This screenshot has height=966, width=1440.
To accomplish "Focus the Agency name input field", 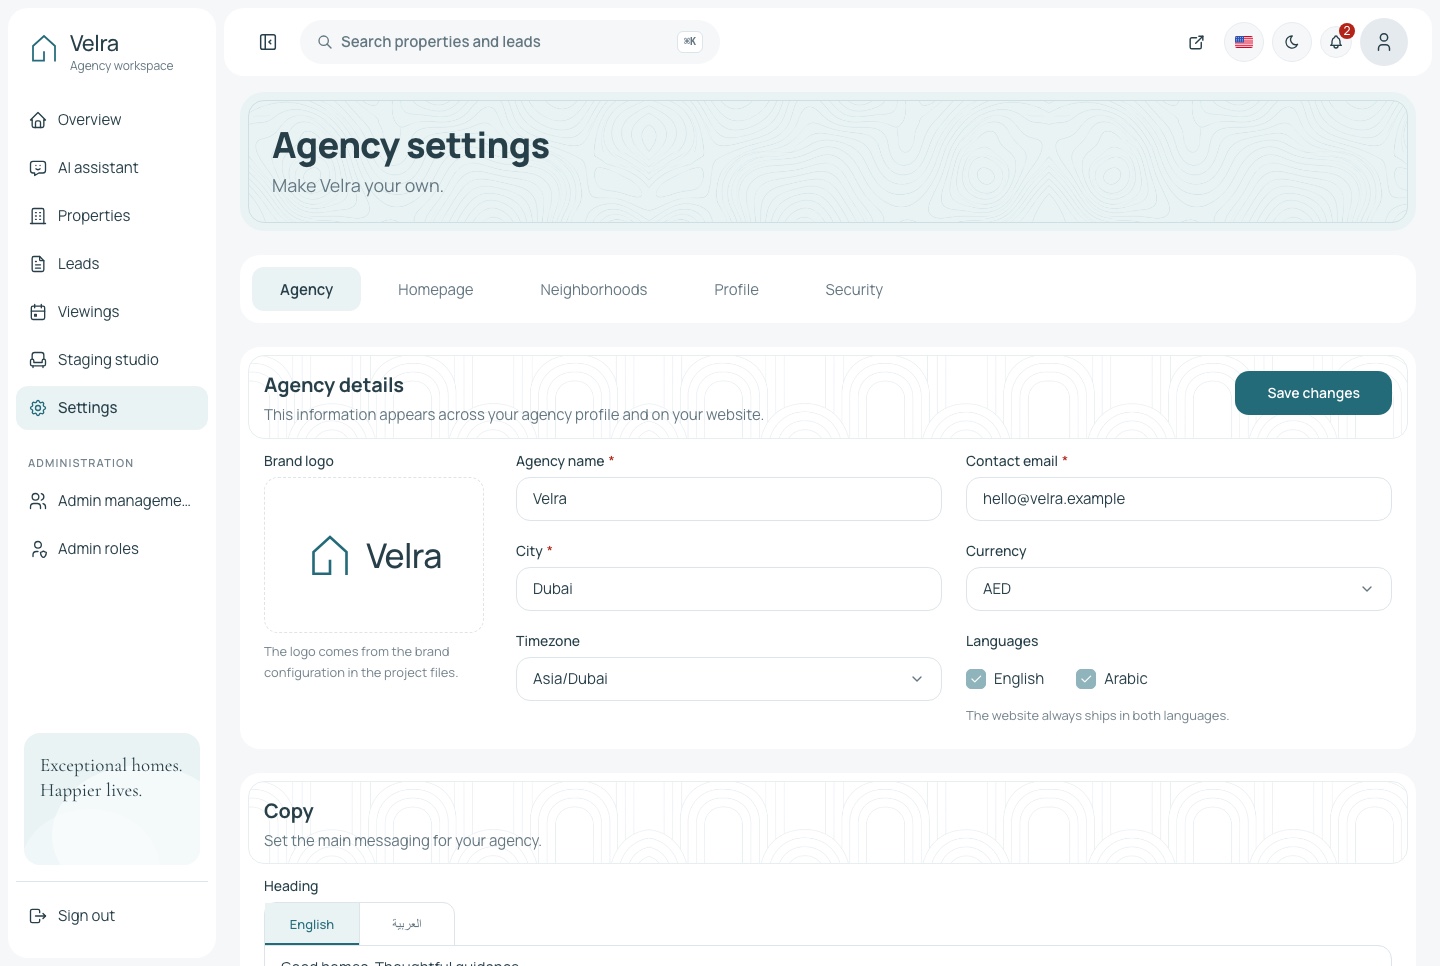I will tap(728, 499).
